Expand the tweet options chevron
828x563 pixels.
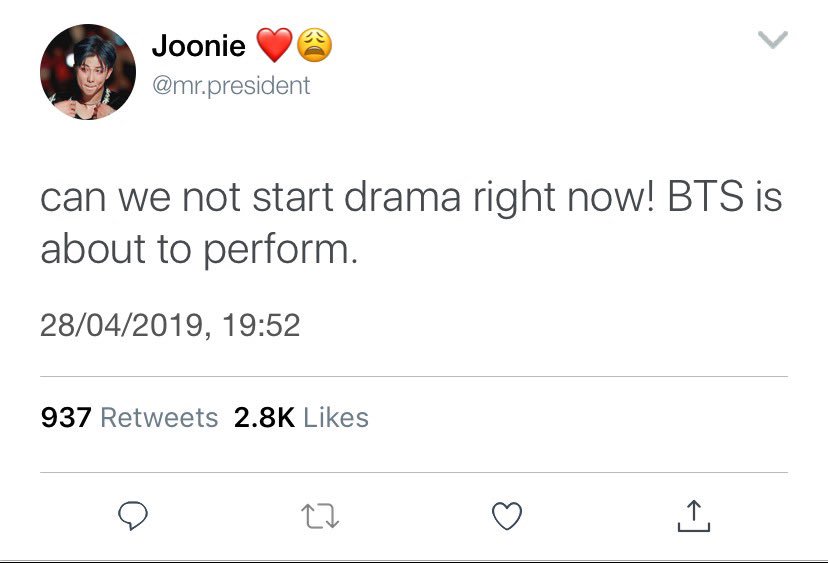click(x=773, y=40)
